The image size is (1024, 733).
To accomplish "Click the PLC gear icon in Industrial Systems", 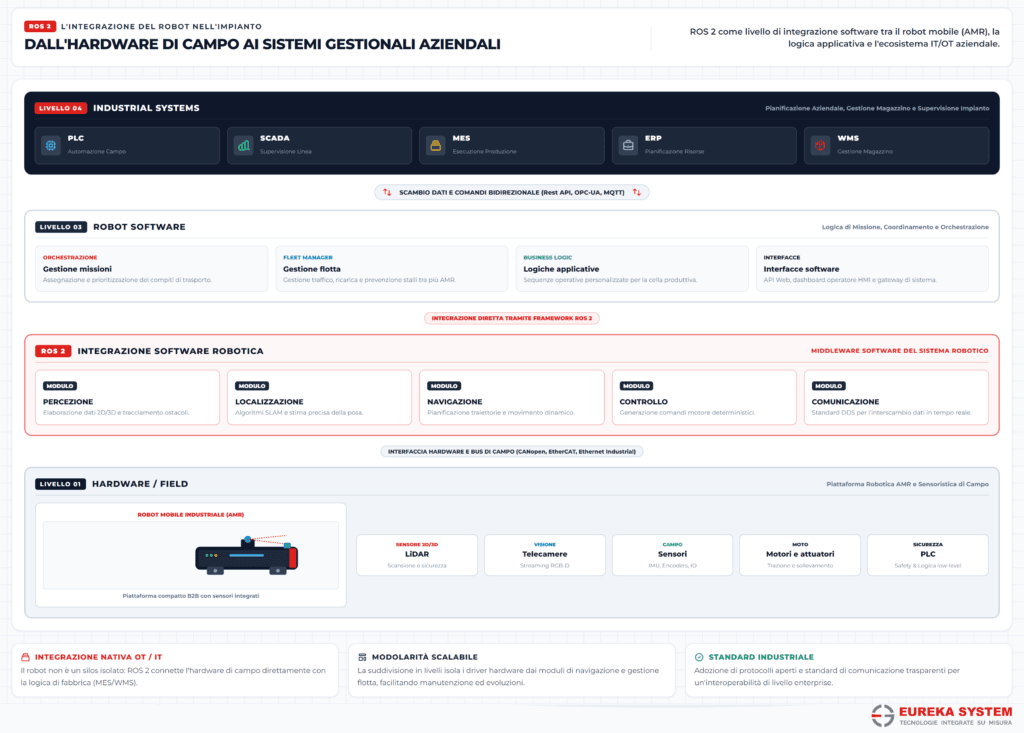I will point(51,145).
